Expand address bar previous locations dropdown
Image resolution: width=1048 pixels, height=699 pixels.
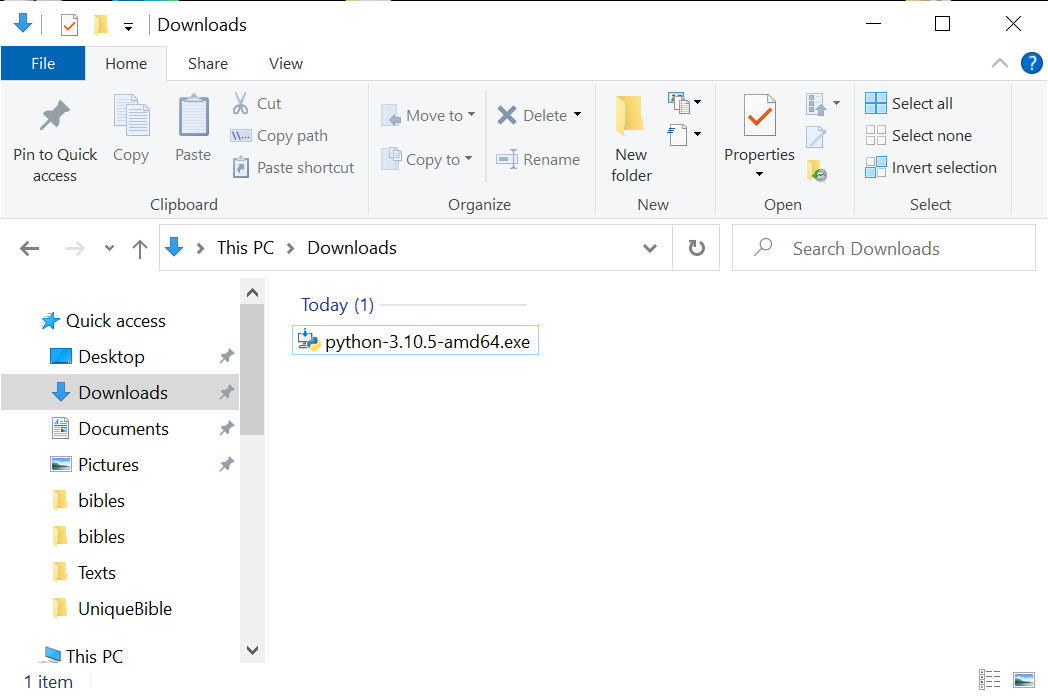(650, 249)
